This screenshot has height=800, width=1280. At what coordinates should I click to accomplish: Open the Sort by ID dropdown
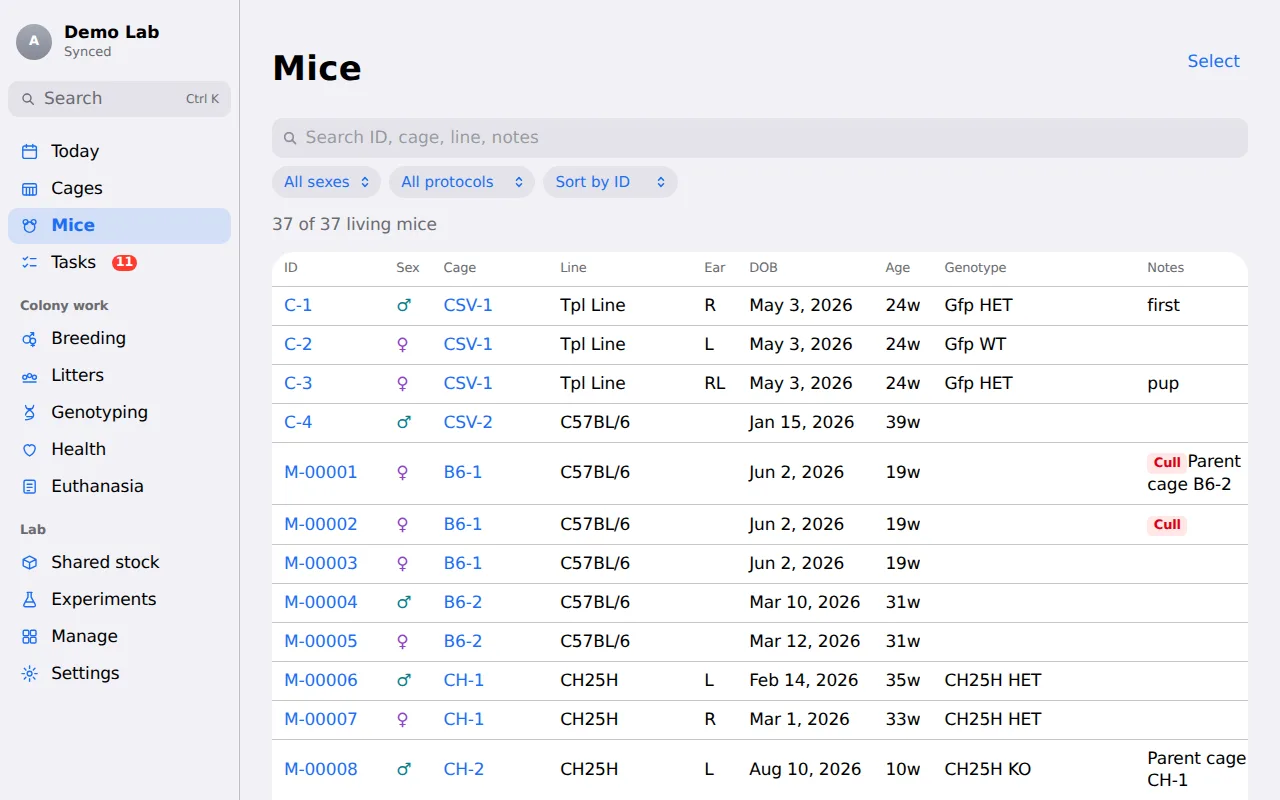pos(610,182)
